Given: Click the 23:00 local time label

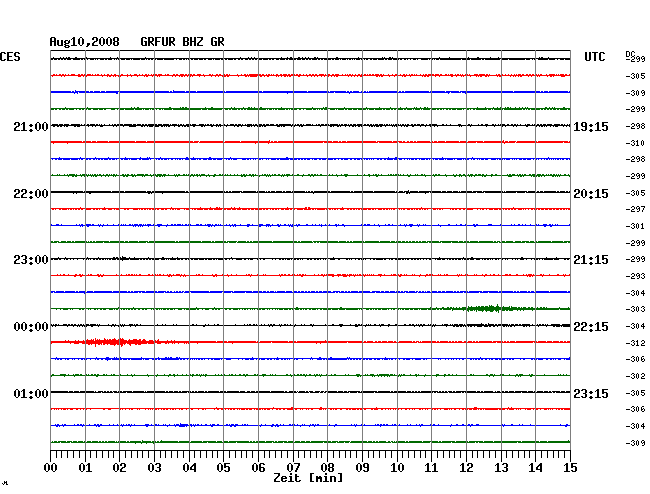Looking at the screenshot, I should (31, 260).
